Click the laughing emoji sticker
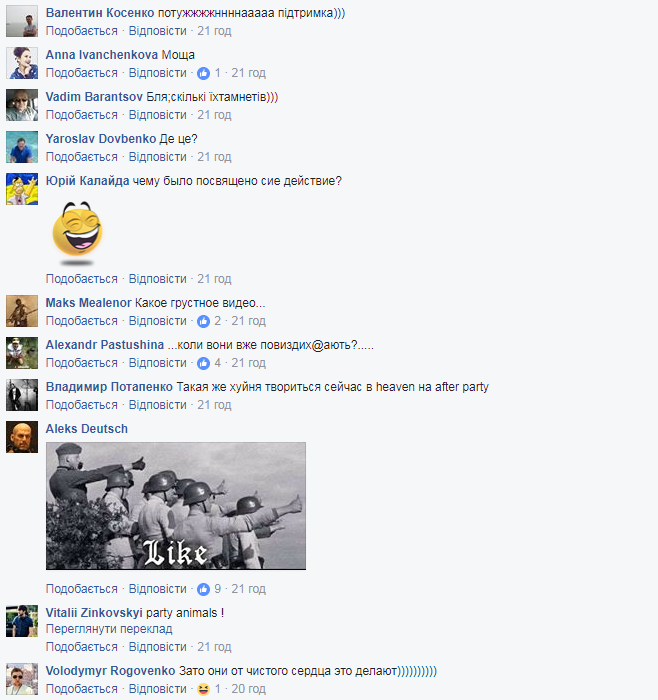Screen dimensions: 658x700 pyautogui.click(x=78, y=232)
